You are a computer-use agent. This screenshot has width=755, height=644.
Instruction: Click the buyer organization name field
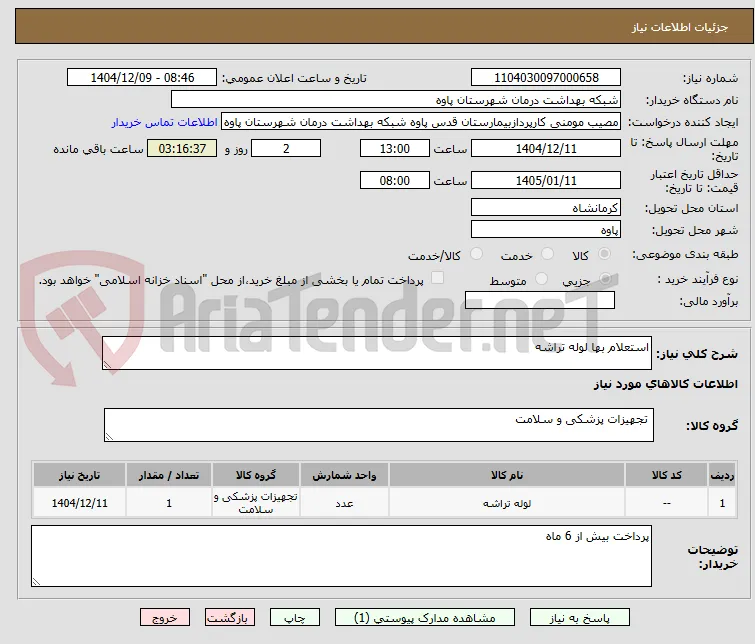(396, 100)
